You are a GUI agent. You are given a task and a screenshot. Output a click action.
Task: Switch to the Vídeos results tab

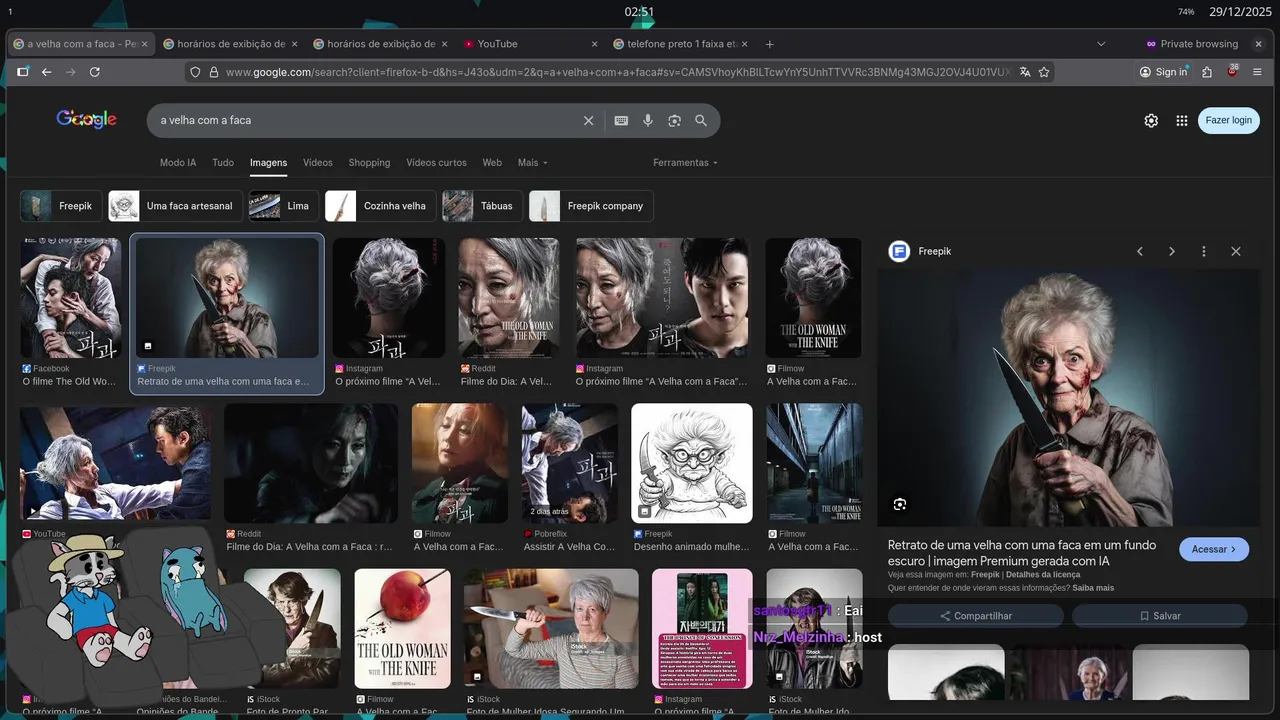[x=318, y=163]
